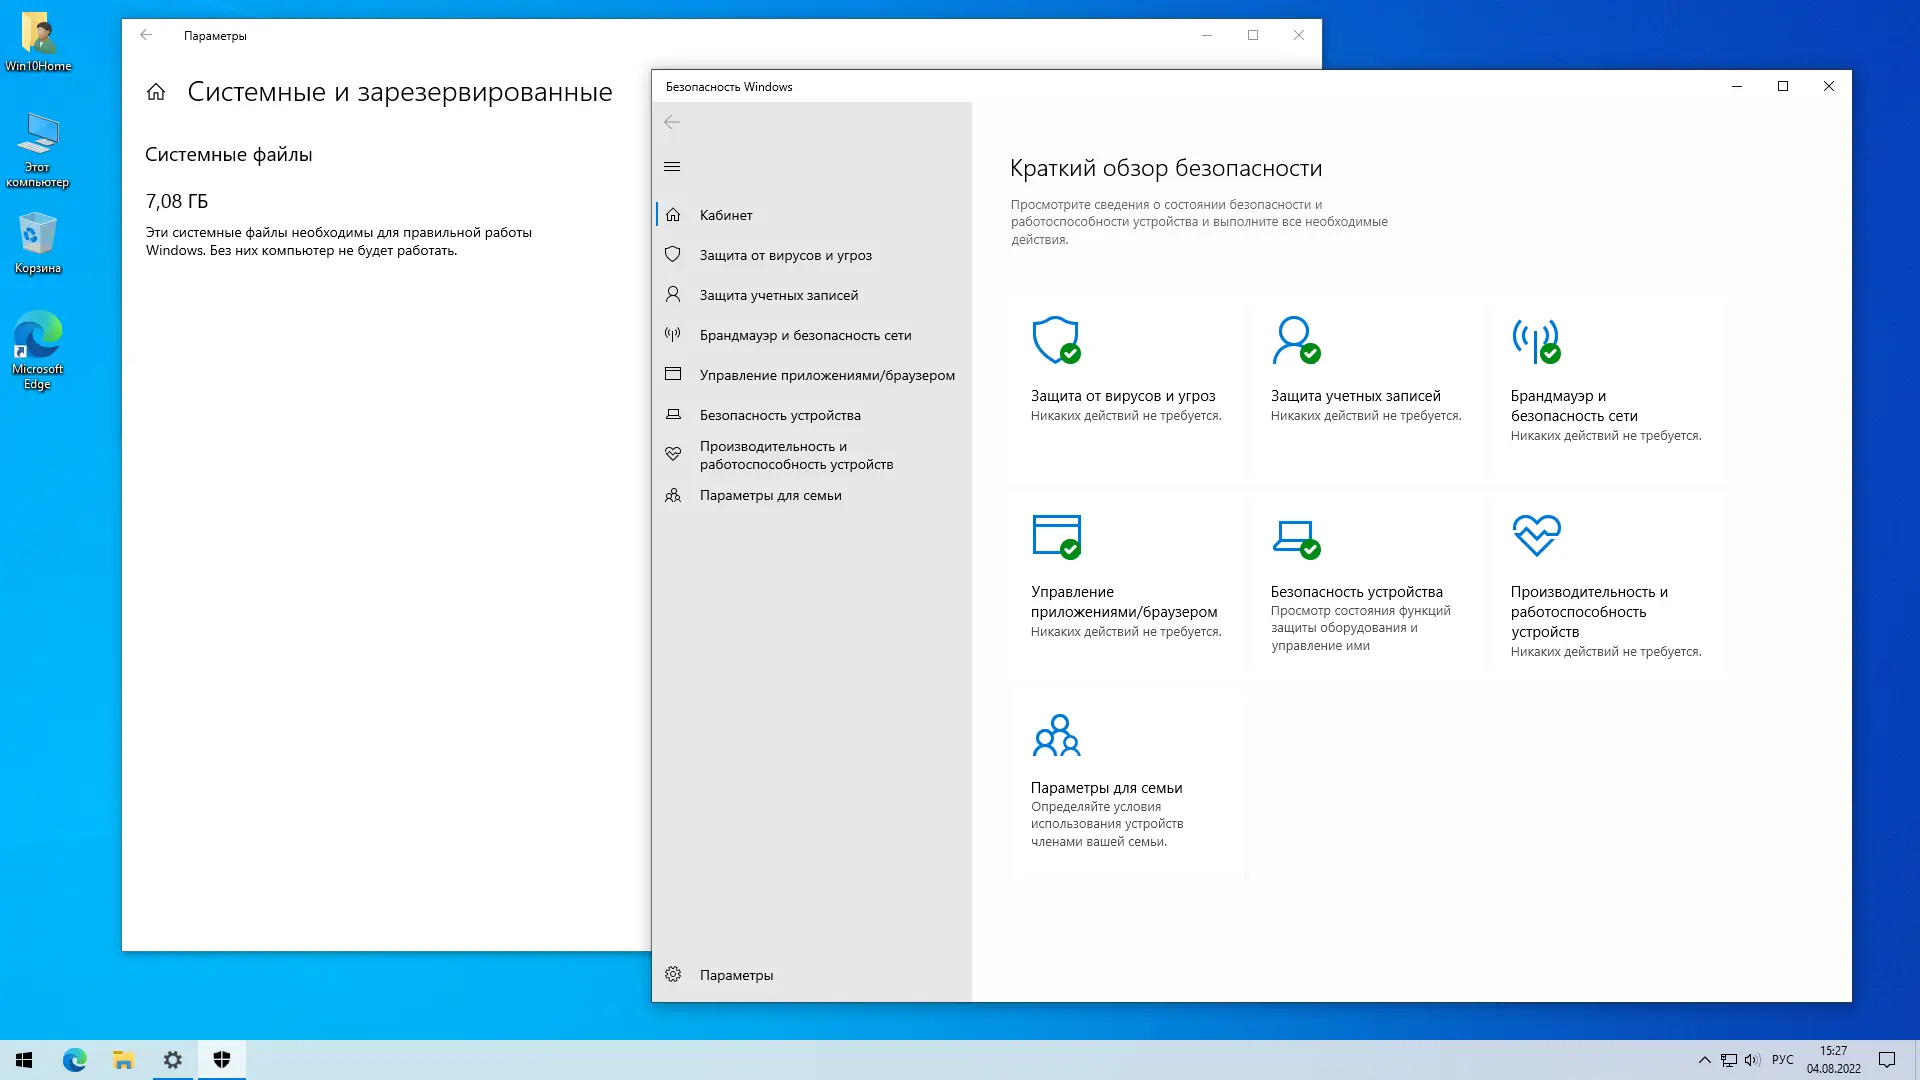Viewport: 1920px width, 1080px height.
Task: Click the firewall and network antenna tile icon
Action: [x=1535, y=340]
